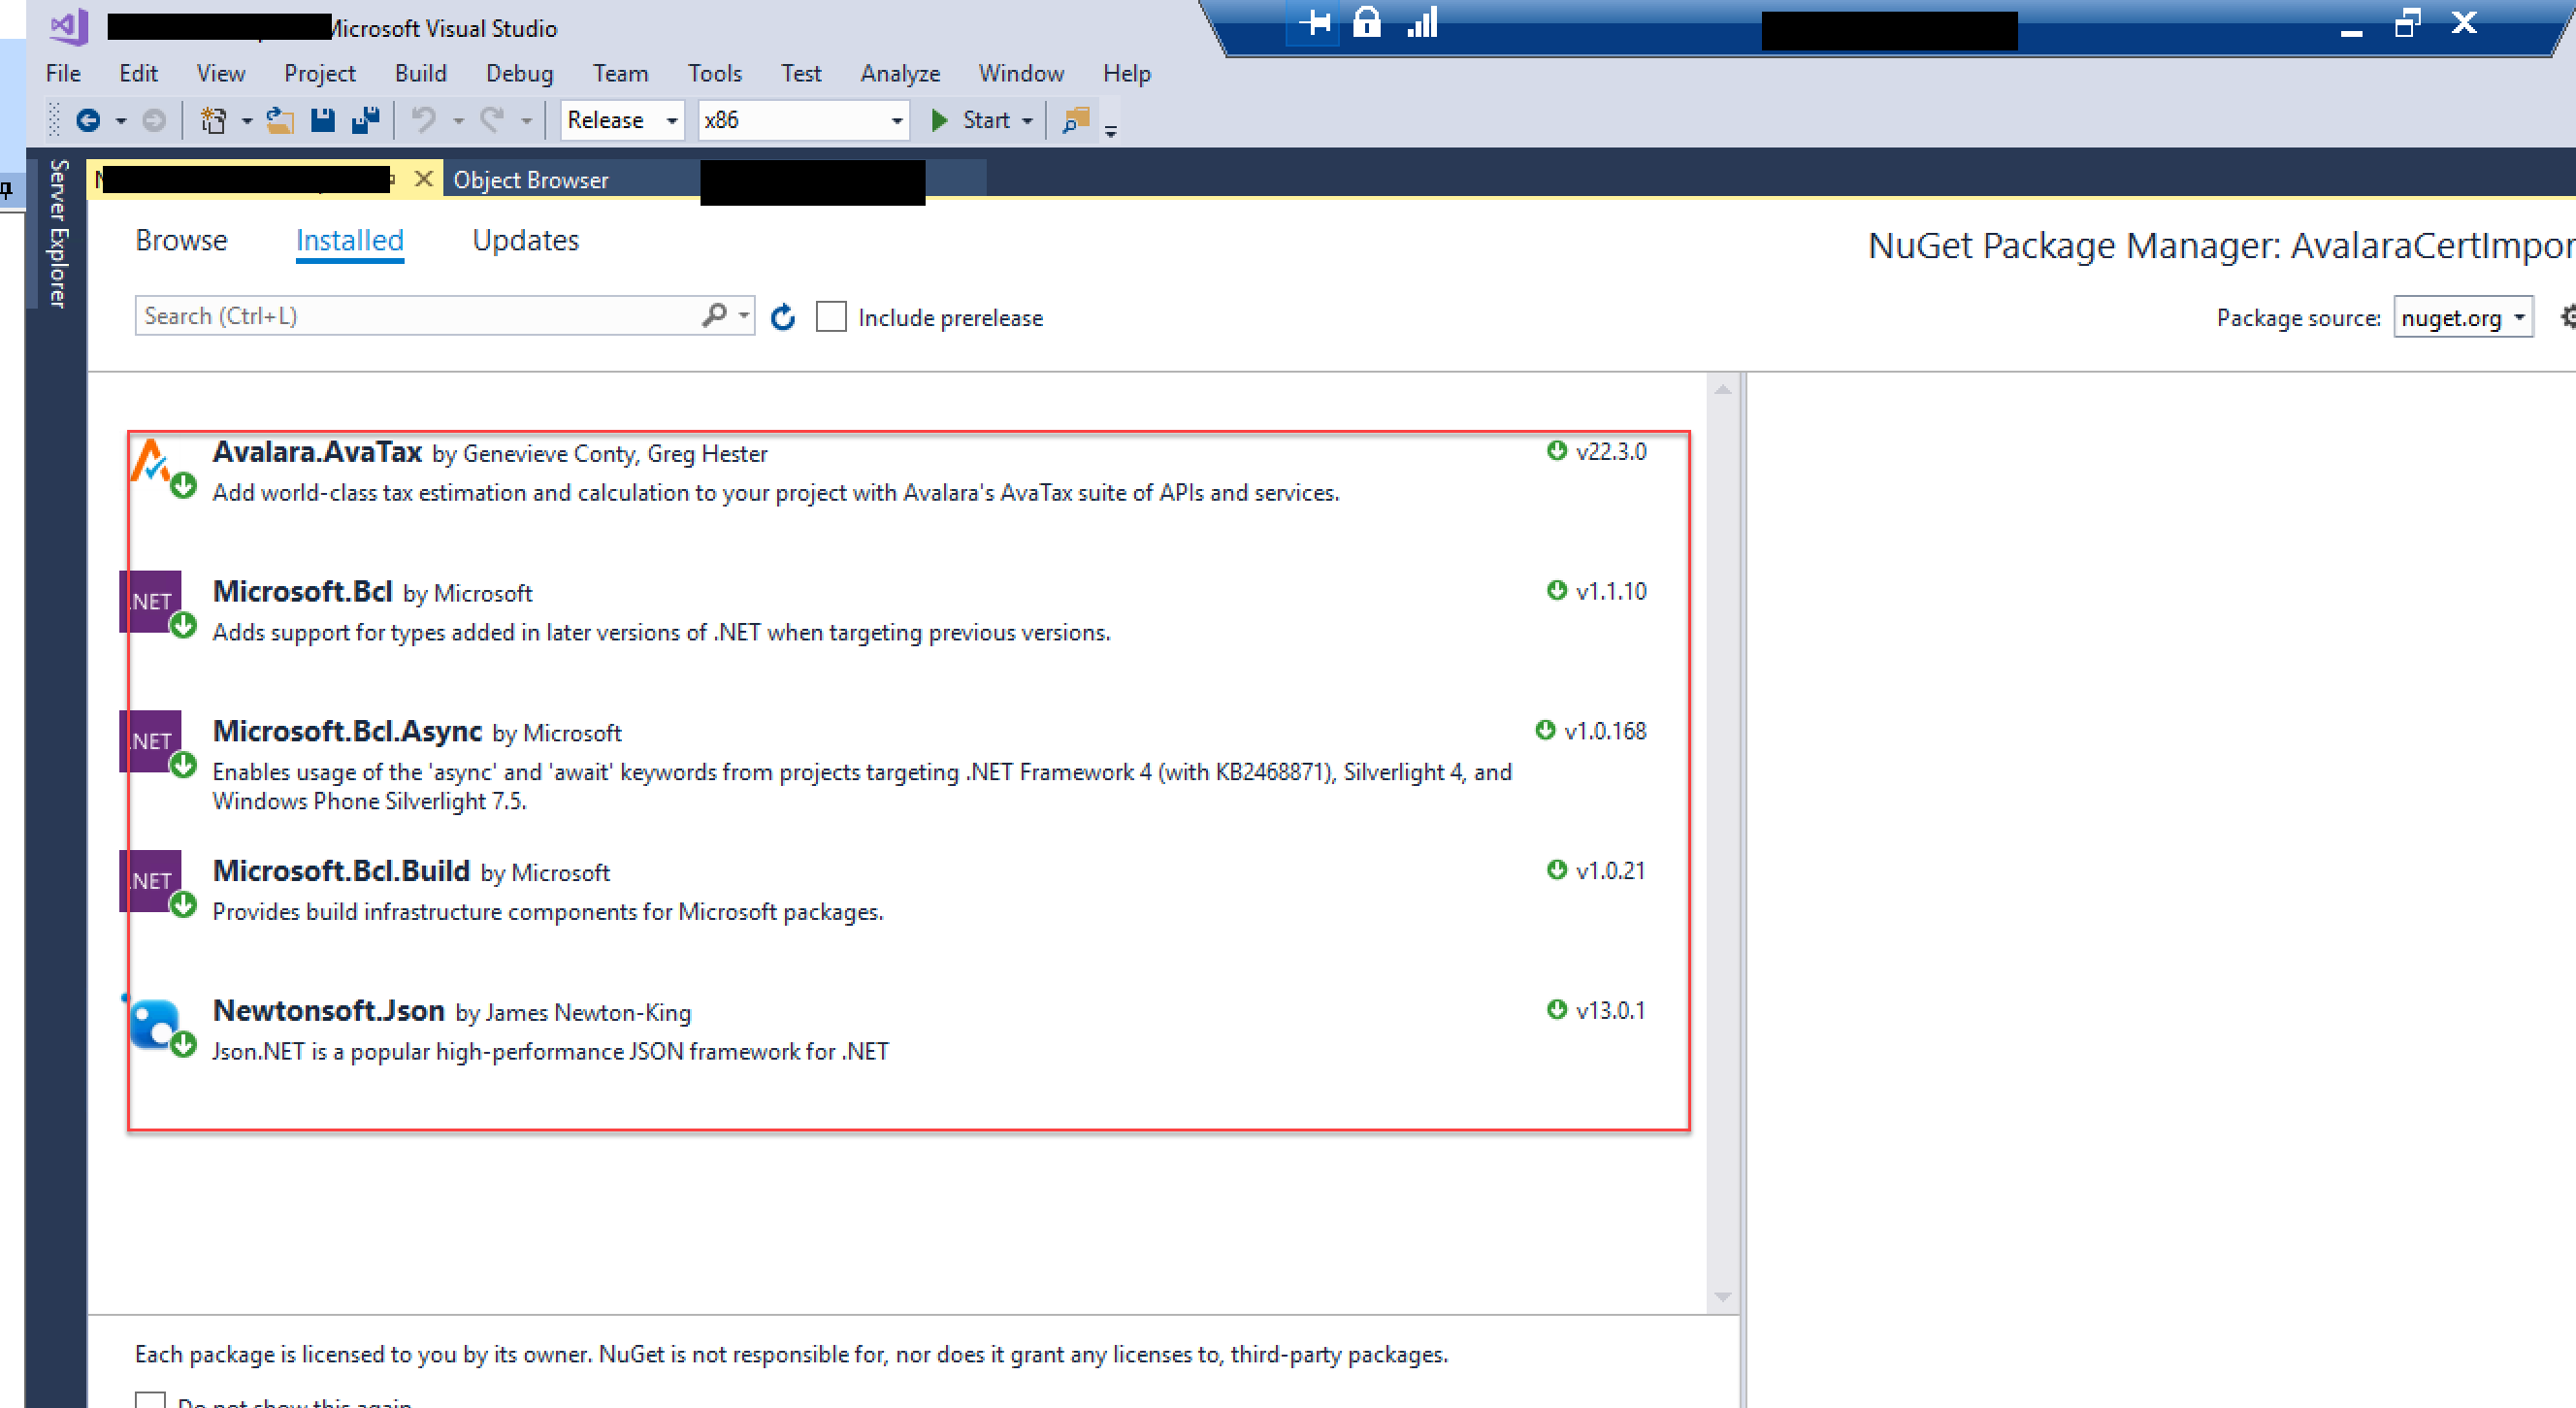
Task: Open the Start button dropdown arrow
Action: tap(1027, 121)
